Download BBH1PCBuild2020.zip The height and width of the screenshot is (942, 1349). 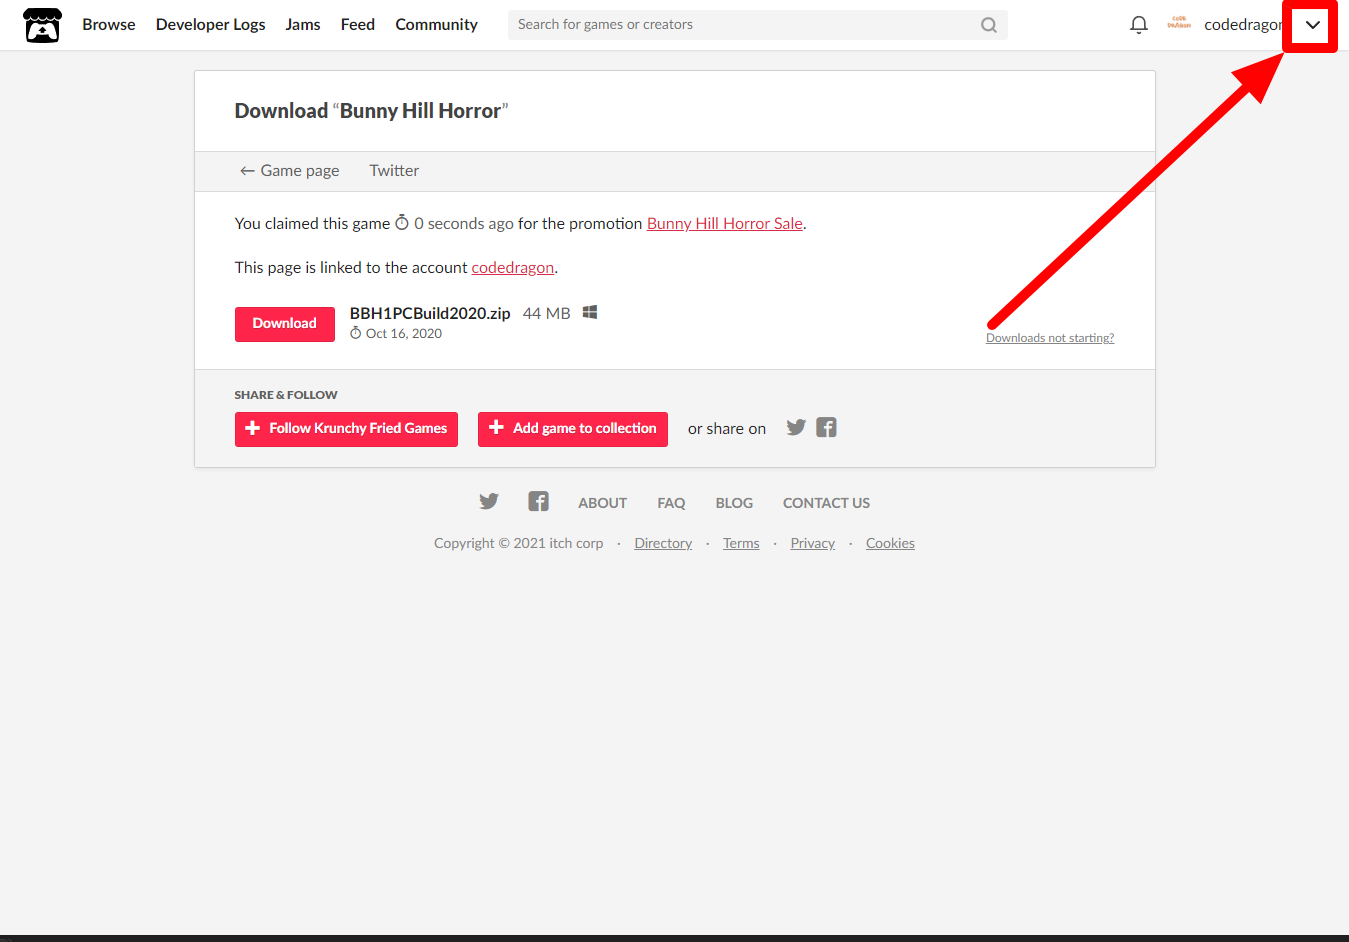click(285, 324)
